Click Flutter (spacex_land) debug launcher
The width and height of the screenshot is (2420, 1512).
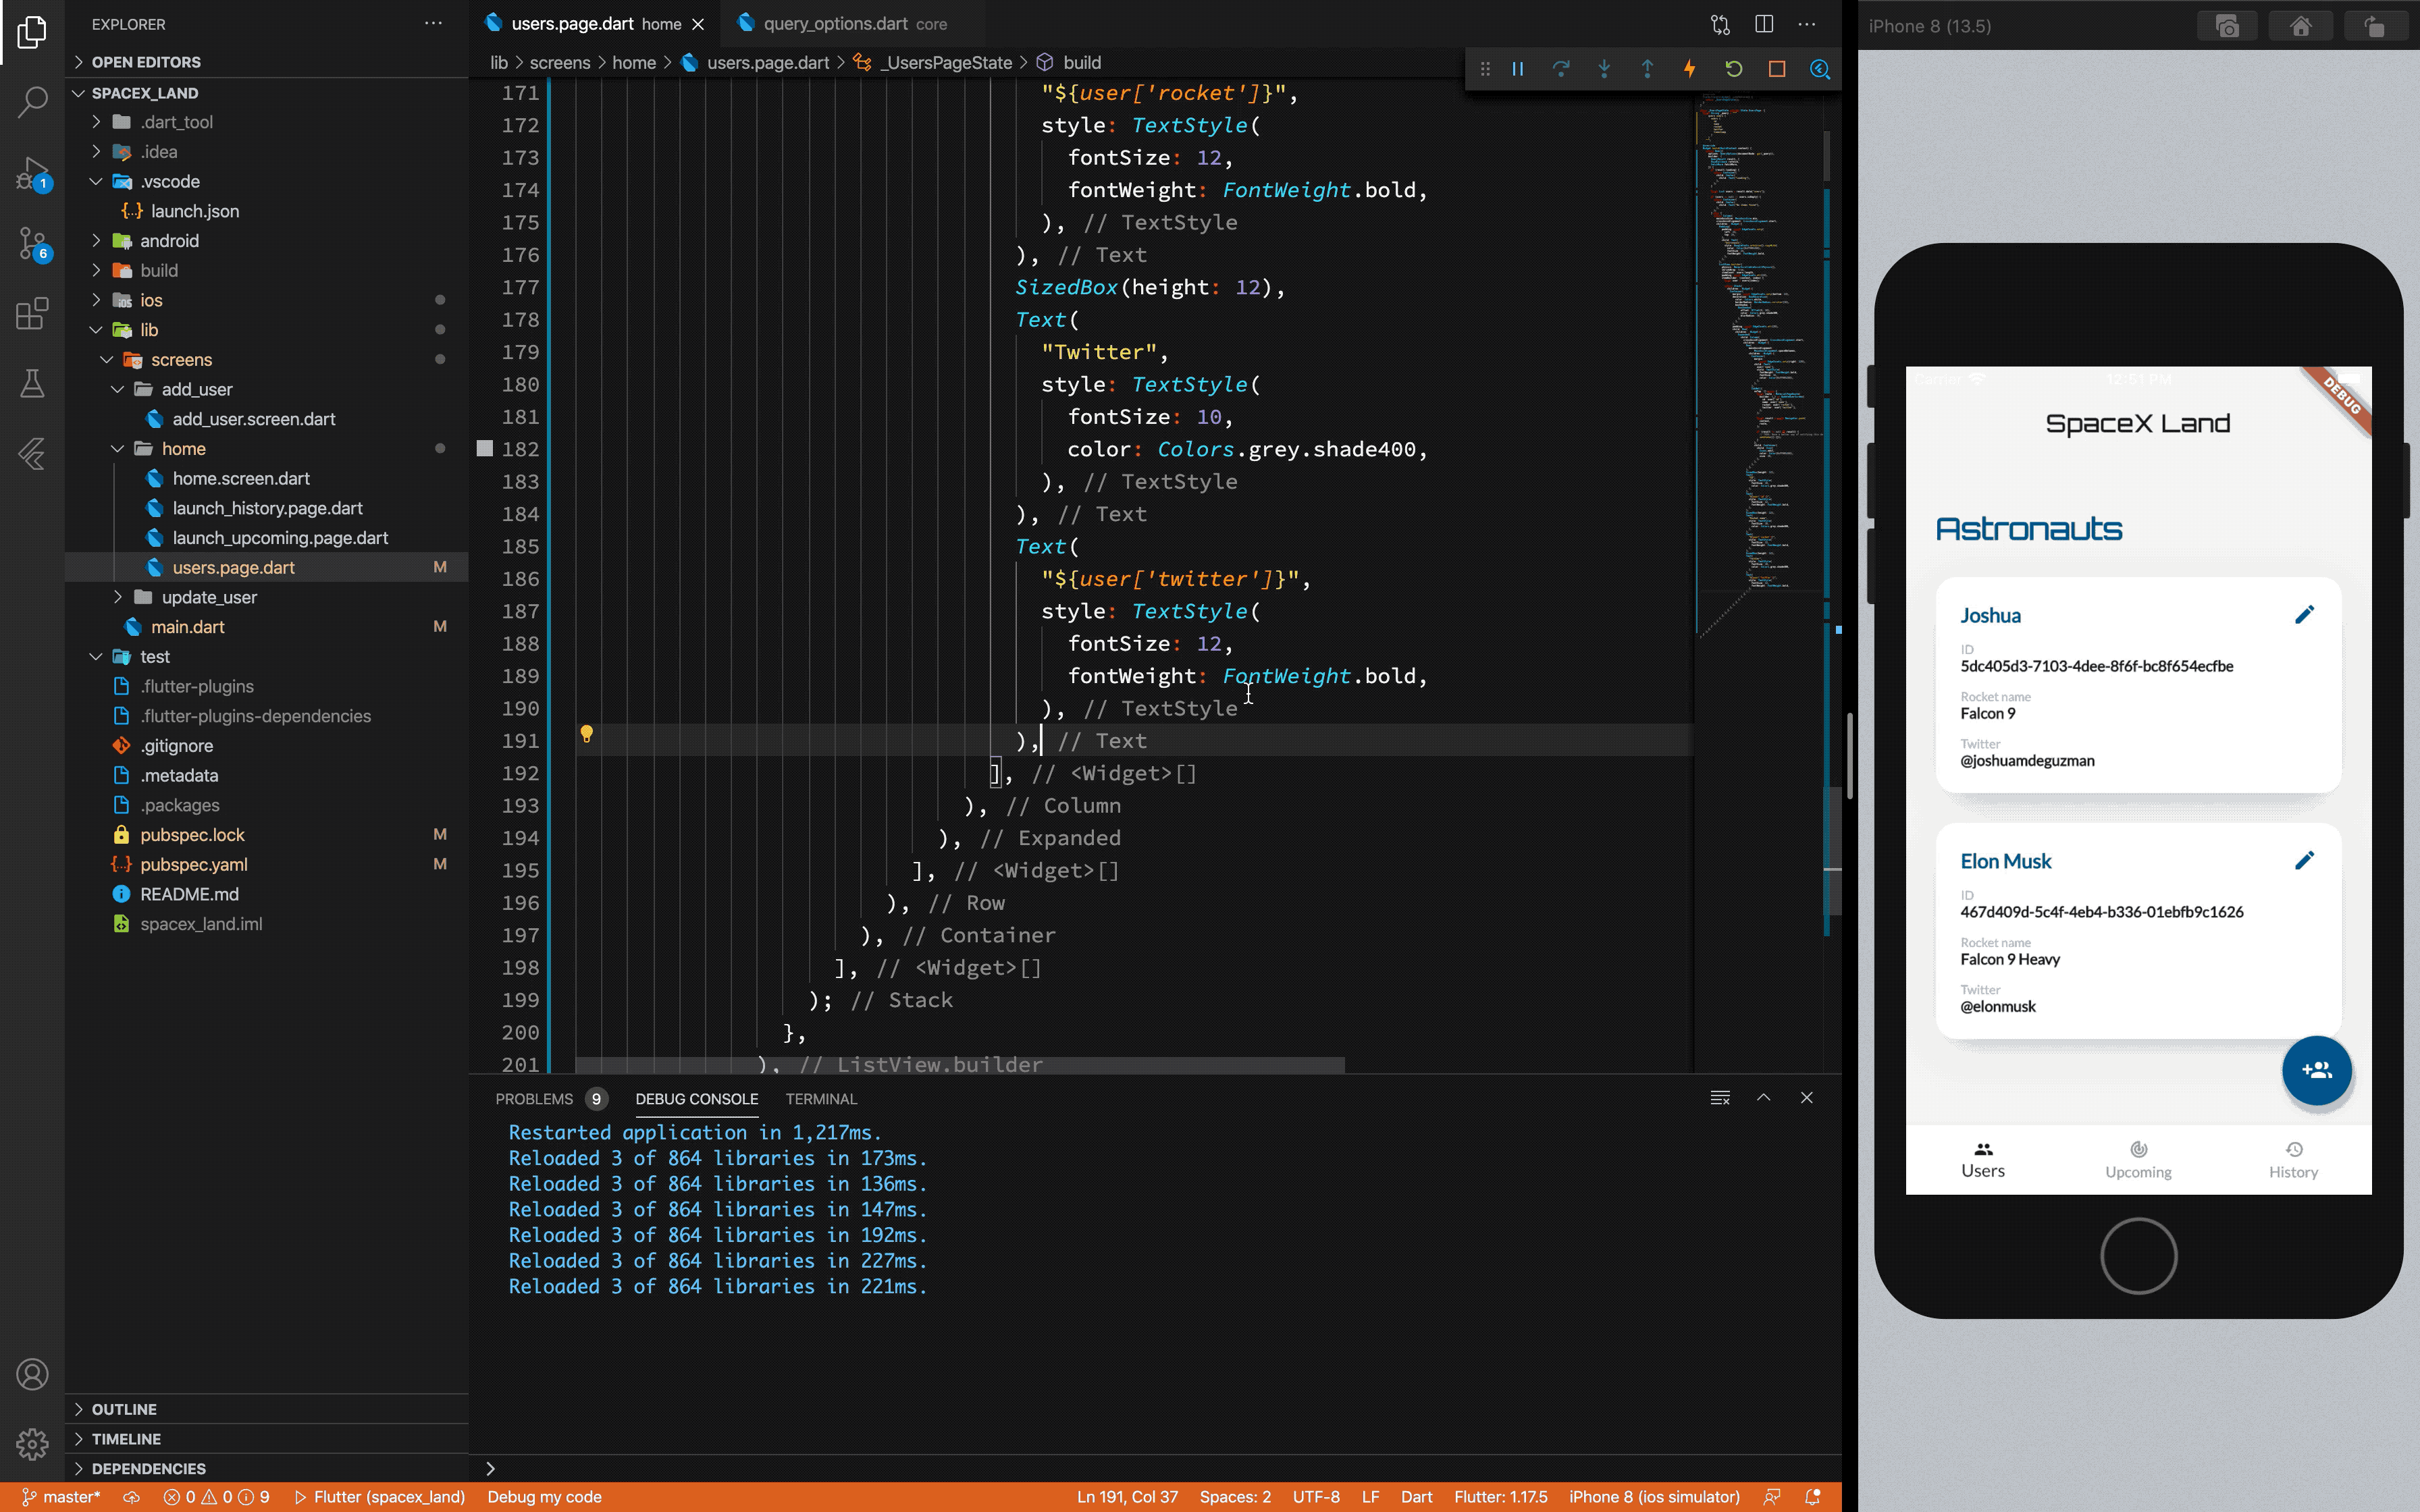380,1497
